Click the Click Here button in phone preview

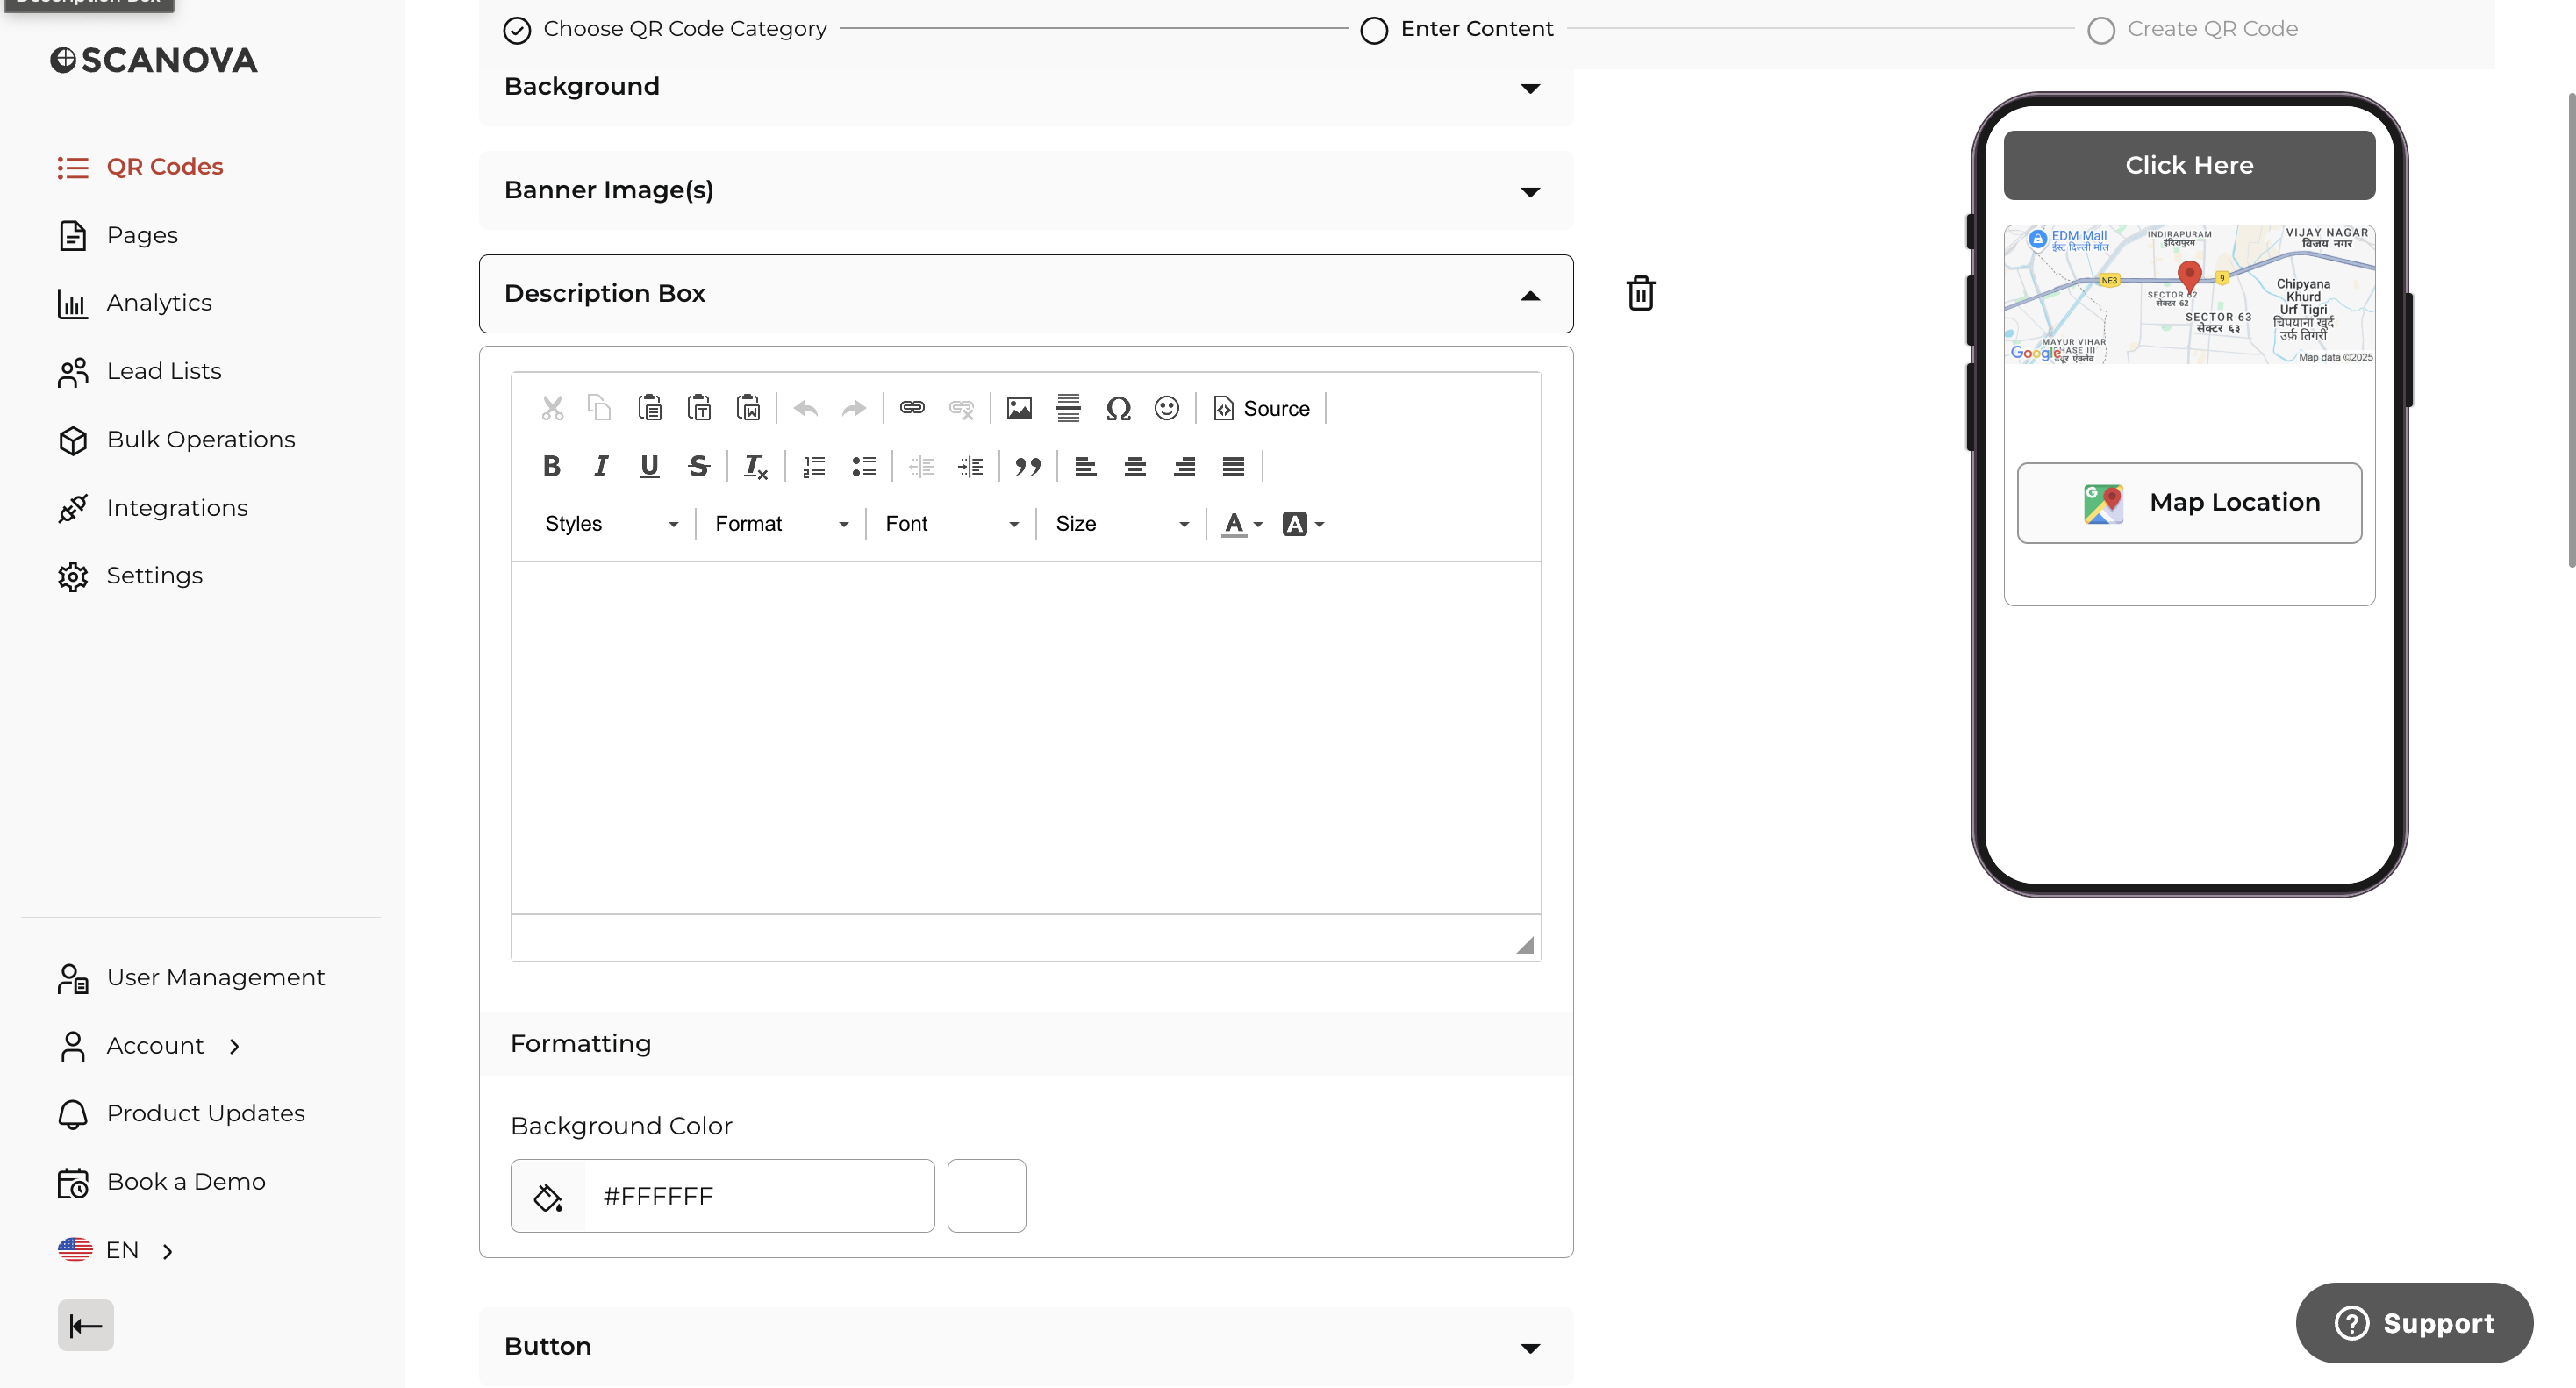pyautogui.click(x=2189, y=165)
